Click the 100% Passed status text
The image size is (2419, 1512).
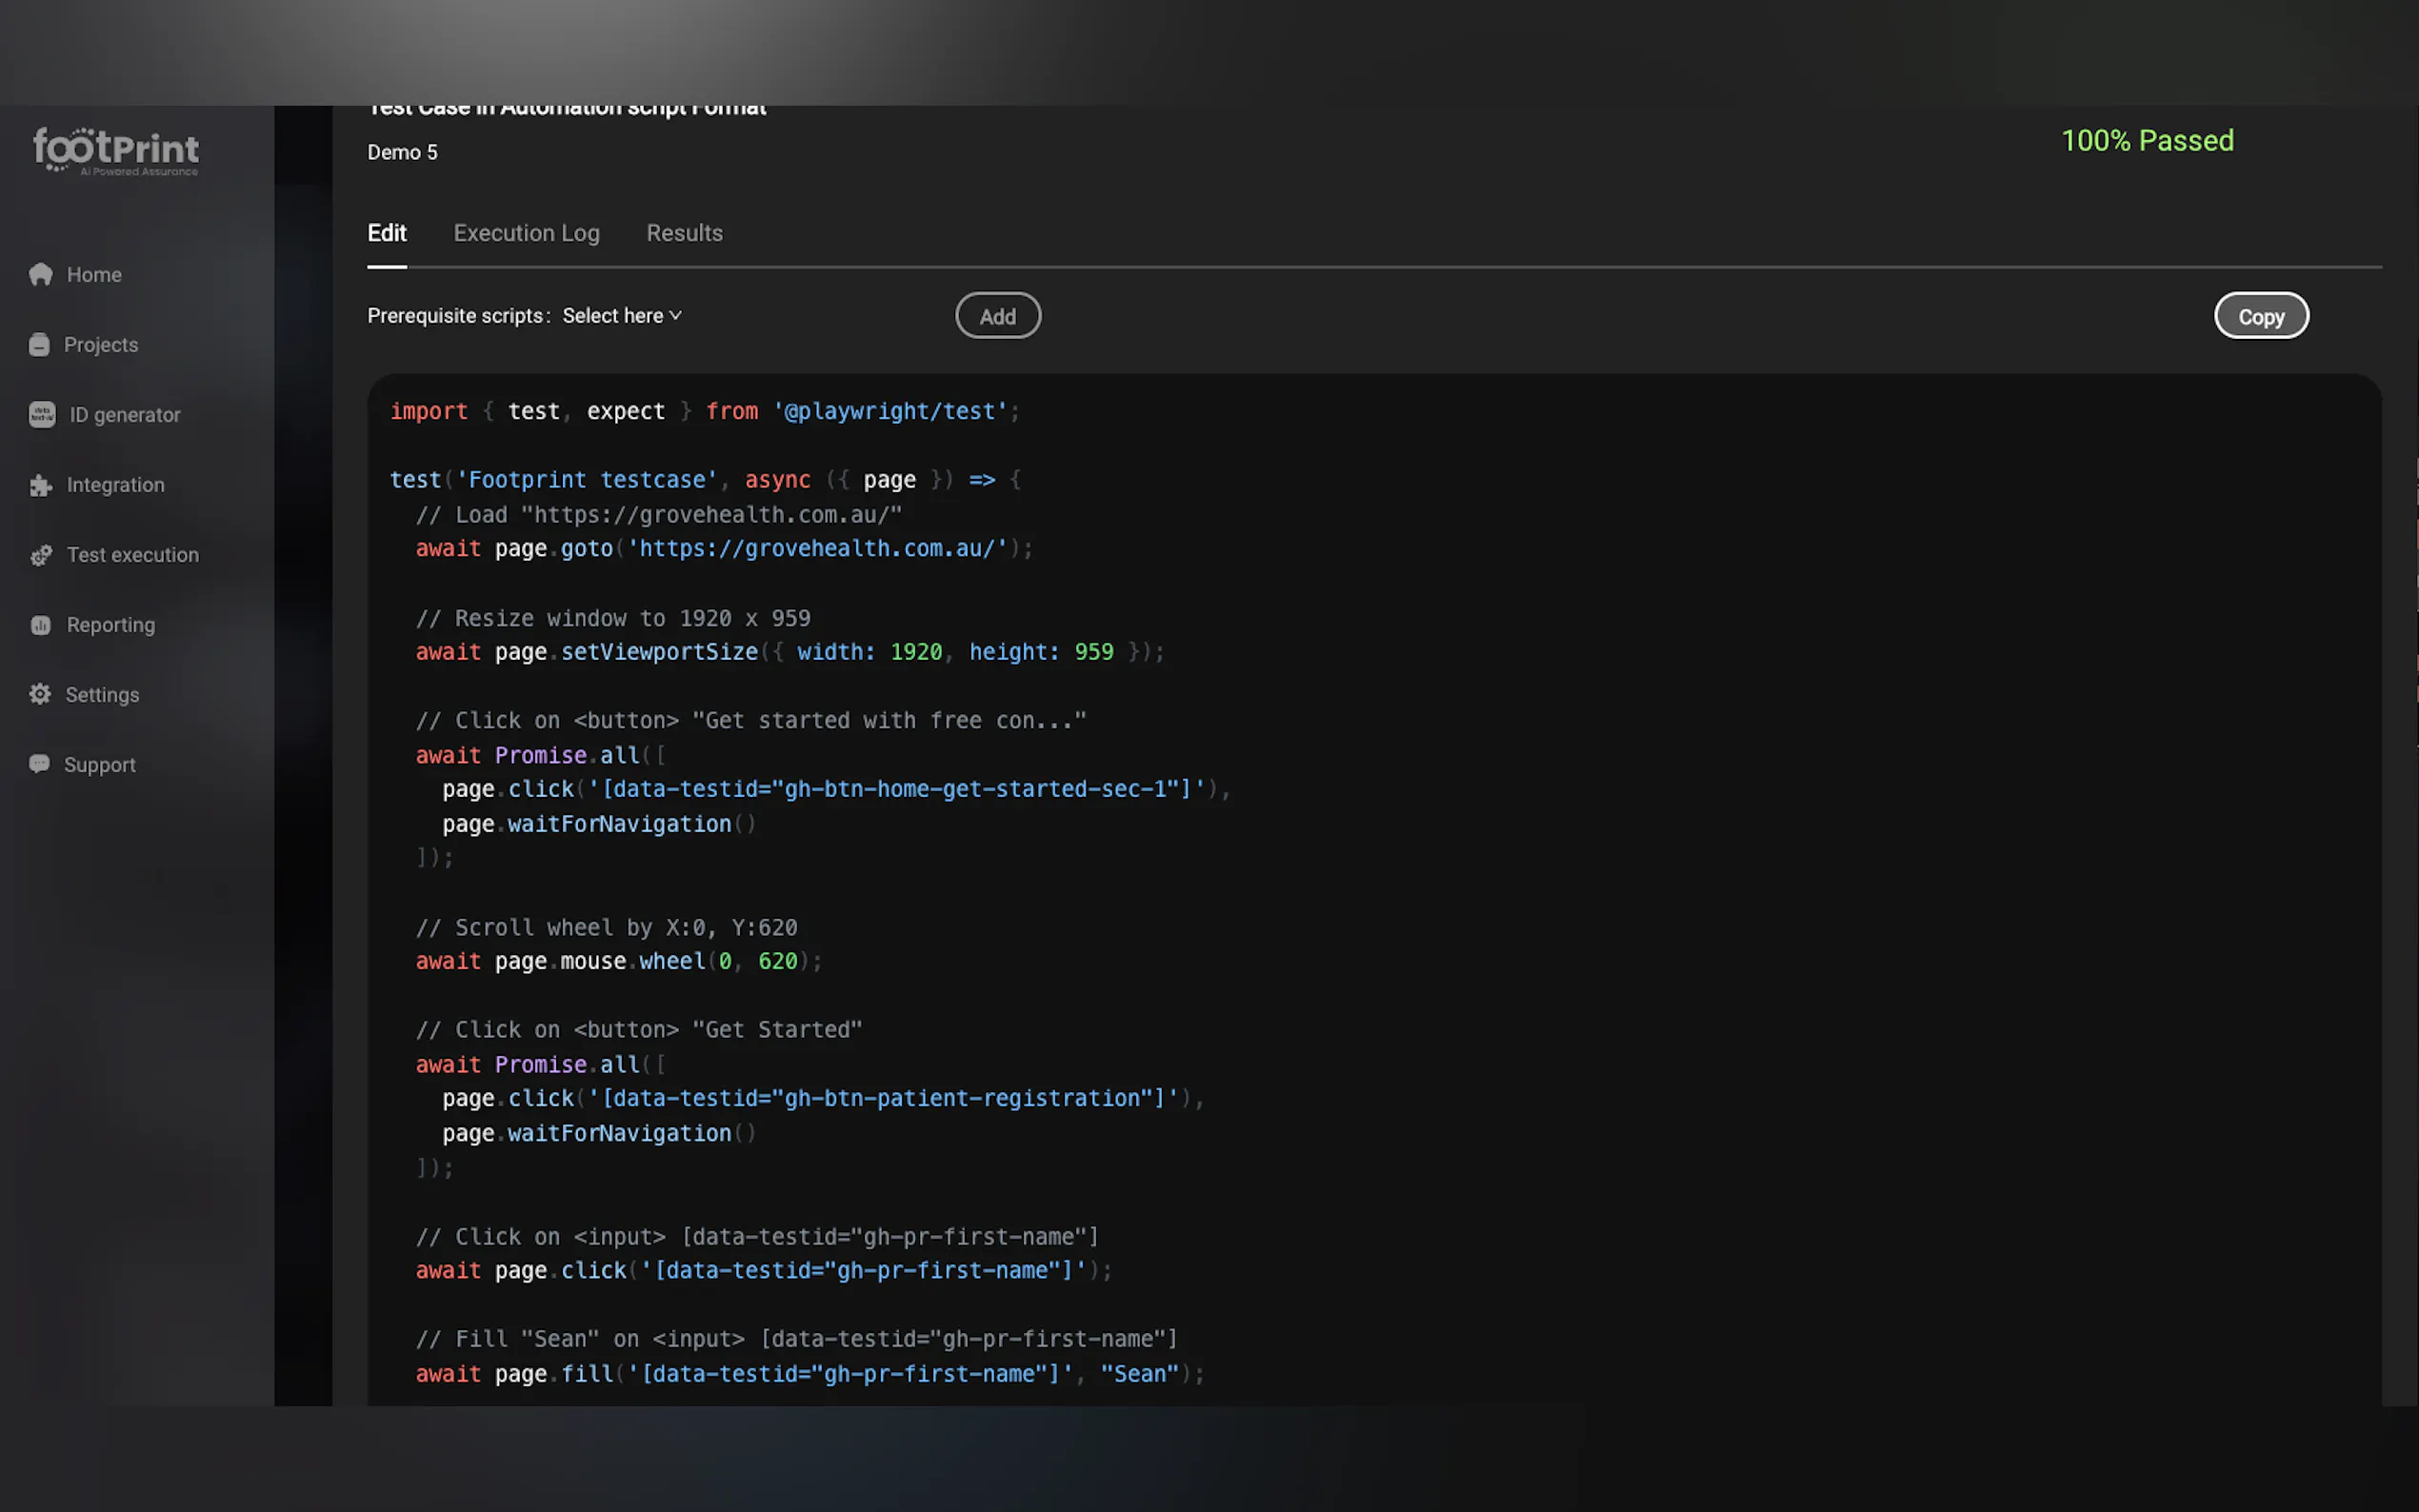tap(2146, 141)
